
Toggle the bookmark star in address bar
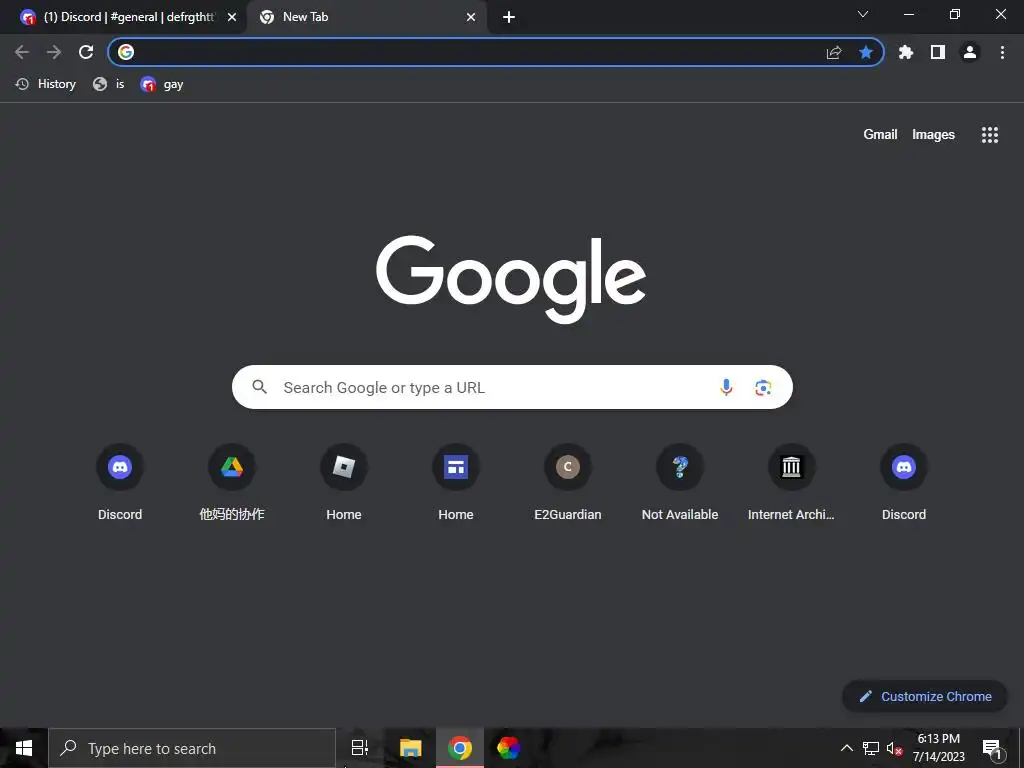coord(866,52)
